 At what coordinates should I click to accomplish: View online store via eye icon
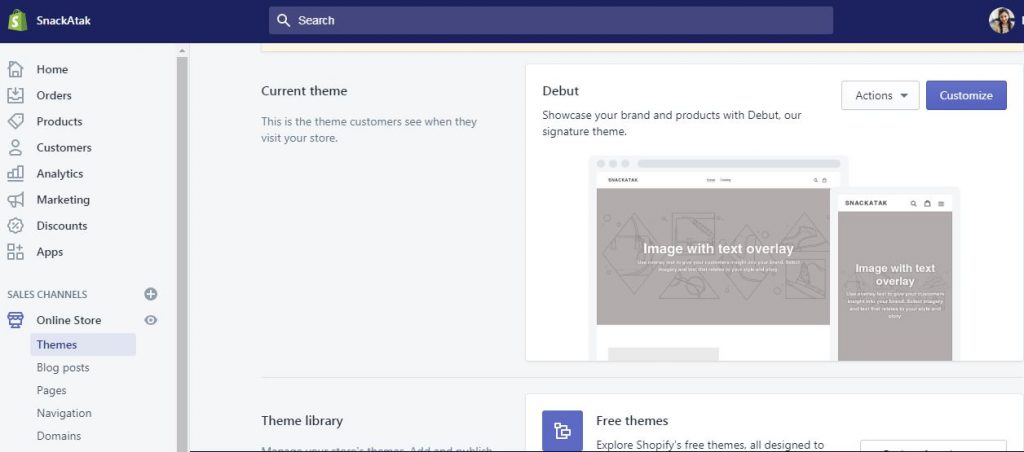click(151, 320)
